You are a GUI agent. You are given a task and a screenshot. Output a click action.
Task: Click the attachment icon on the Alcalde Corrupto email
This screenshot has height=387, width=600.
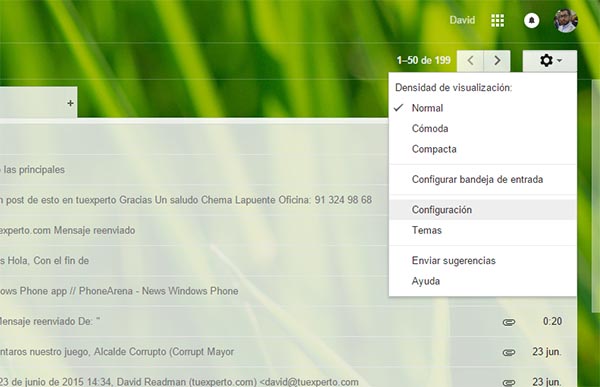(509, 353)
